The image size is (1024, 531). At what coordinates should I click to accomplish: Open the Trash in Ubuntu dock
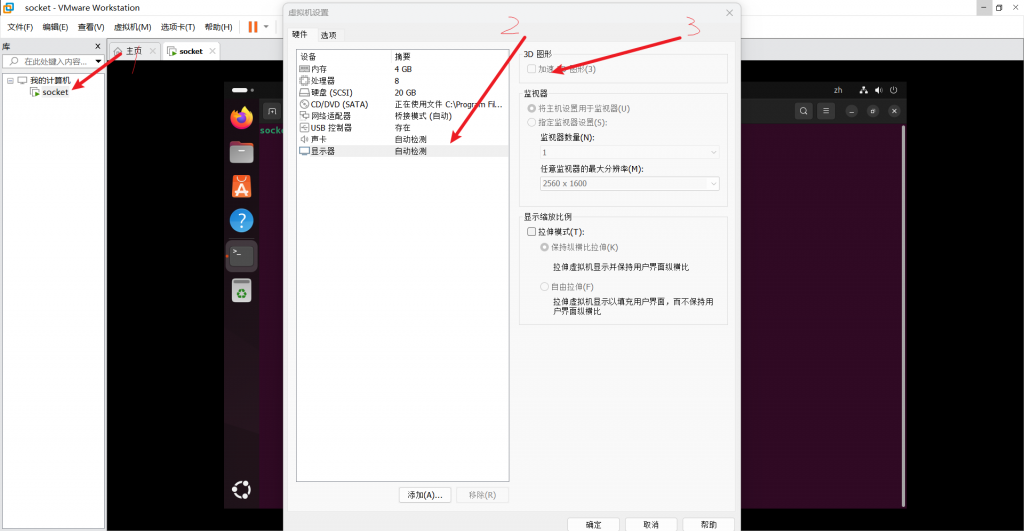[241, 290]
